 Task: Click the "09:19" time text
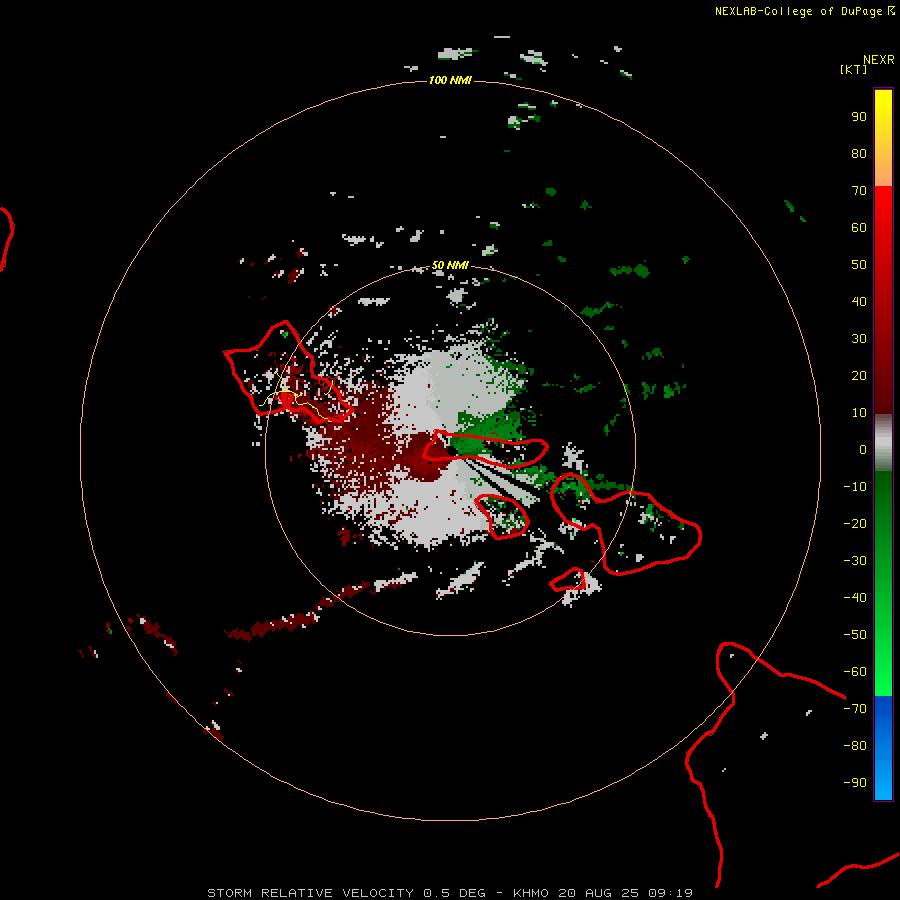tap(670, 893)
